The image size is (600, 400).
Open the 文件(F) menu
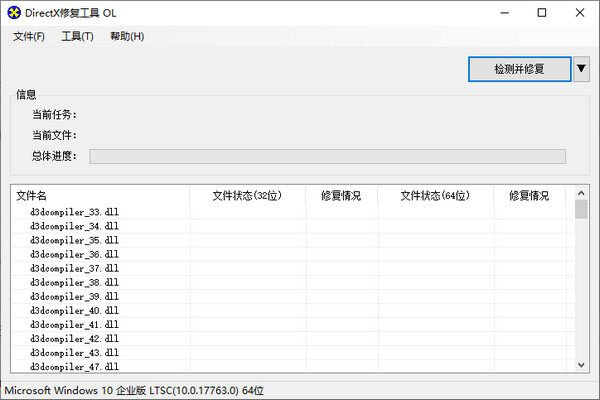(x=29, y=36)
